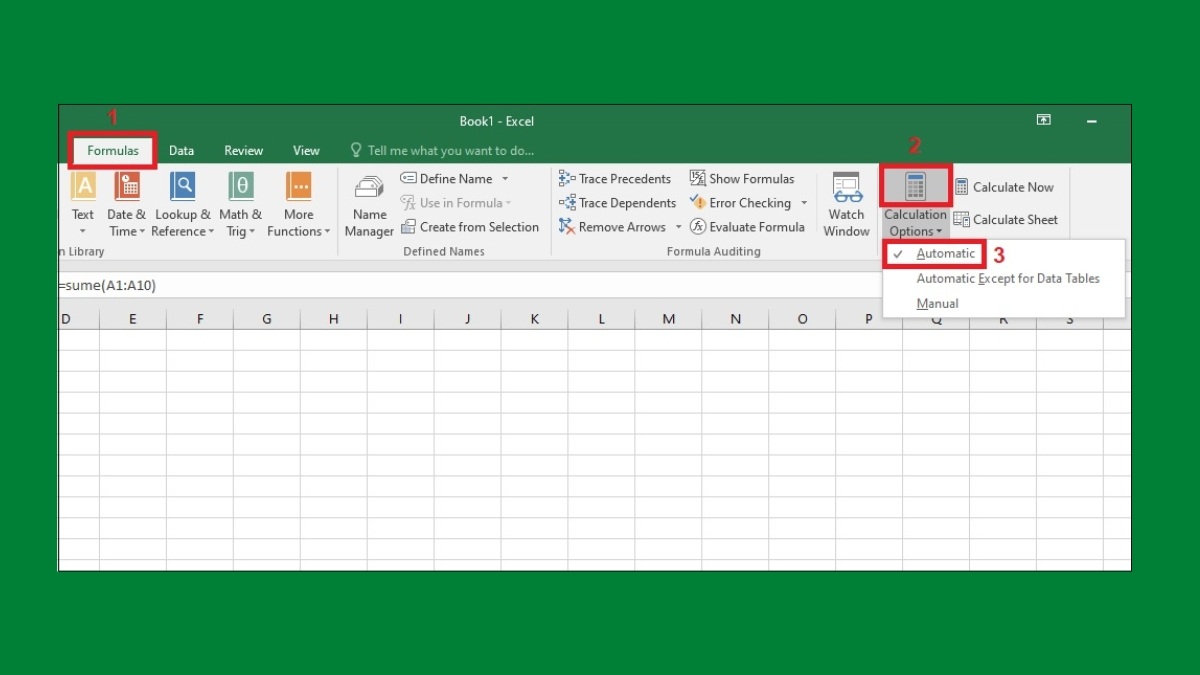Click Trace Precedents
The height and width of the screenshot is (675, 1200).
(x=615, y=179)
